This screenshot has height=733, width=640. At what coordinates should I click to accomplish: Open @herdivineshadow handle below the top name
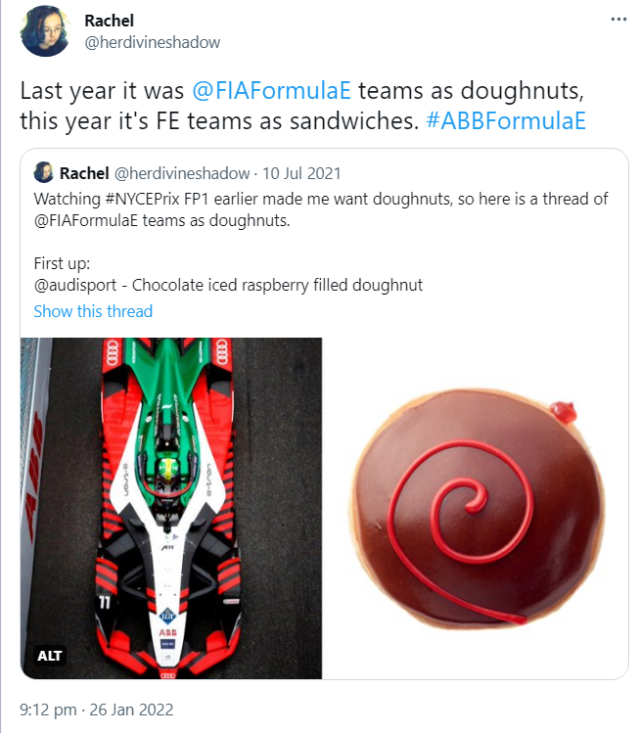pyautogui.click(x=152, y=42)
